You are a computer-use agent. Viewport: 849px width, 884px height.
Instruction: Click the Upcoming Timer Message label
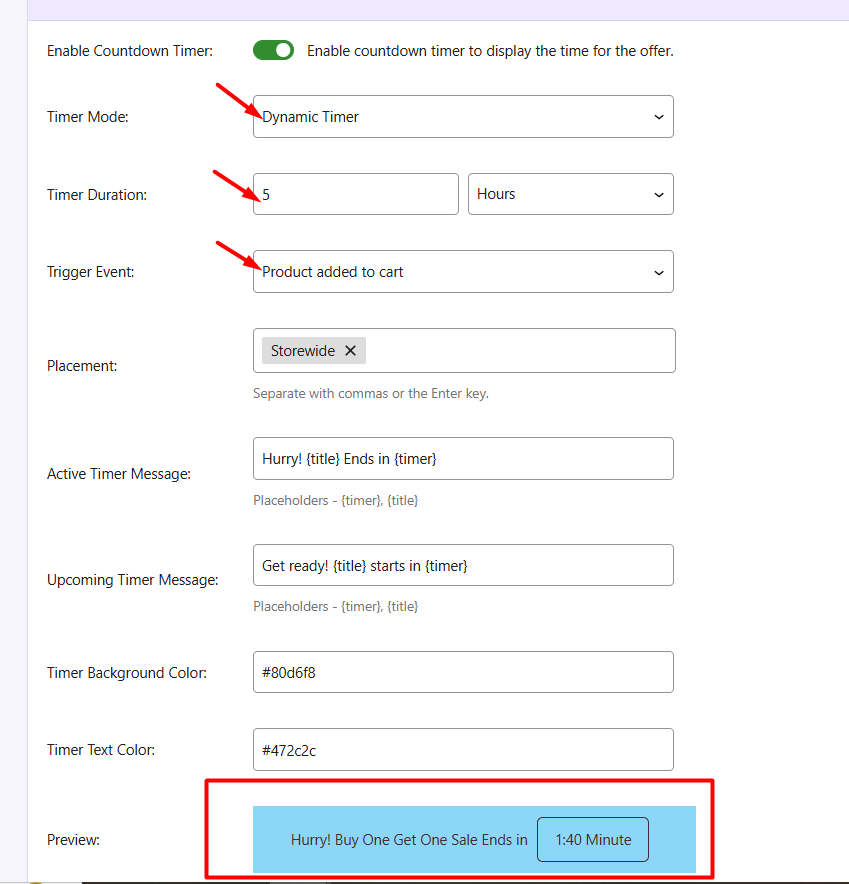(x=132, y=581)
